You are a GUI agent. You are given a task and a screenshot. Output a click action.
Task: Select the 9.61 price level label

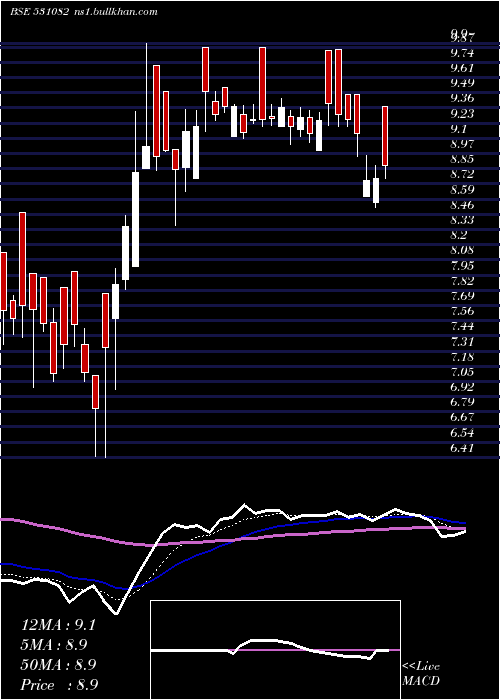[x=462, y=68]
